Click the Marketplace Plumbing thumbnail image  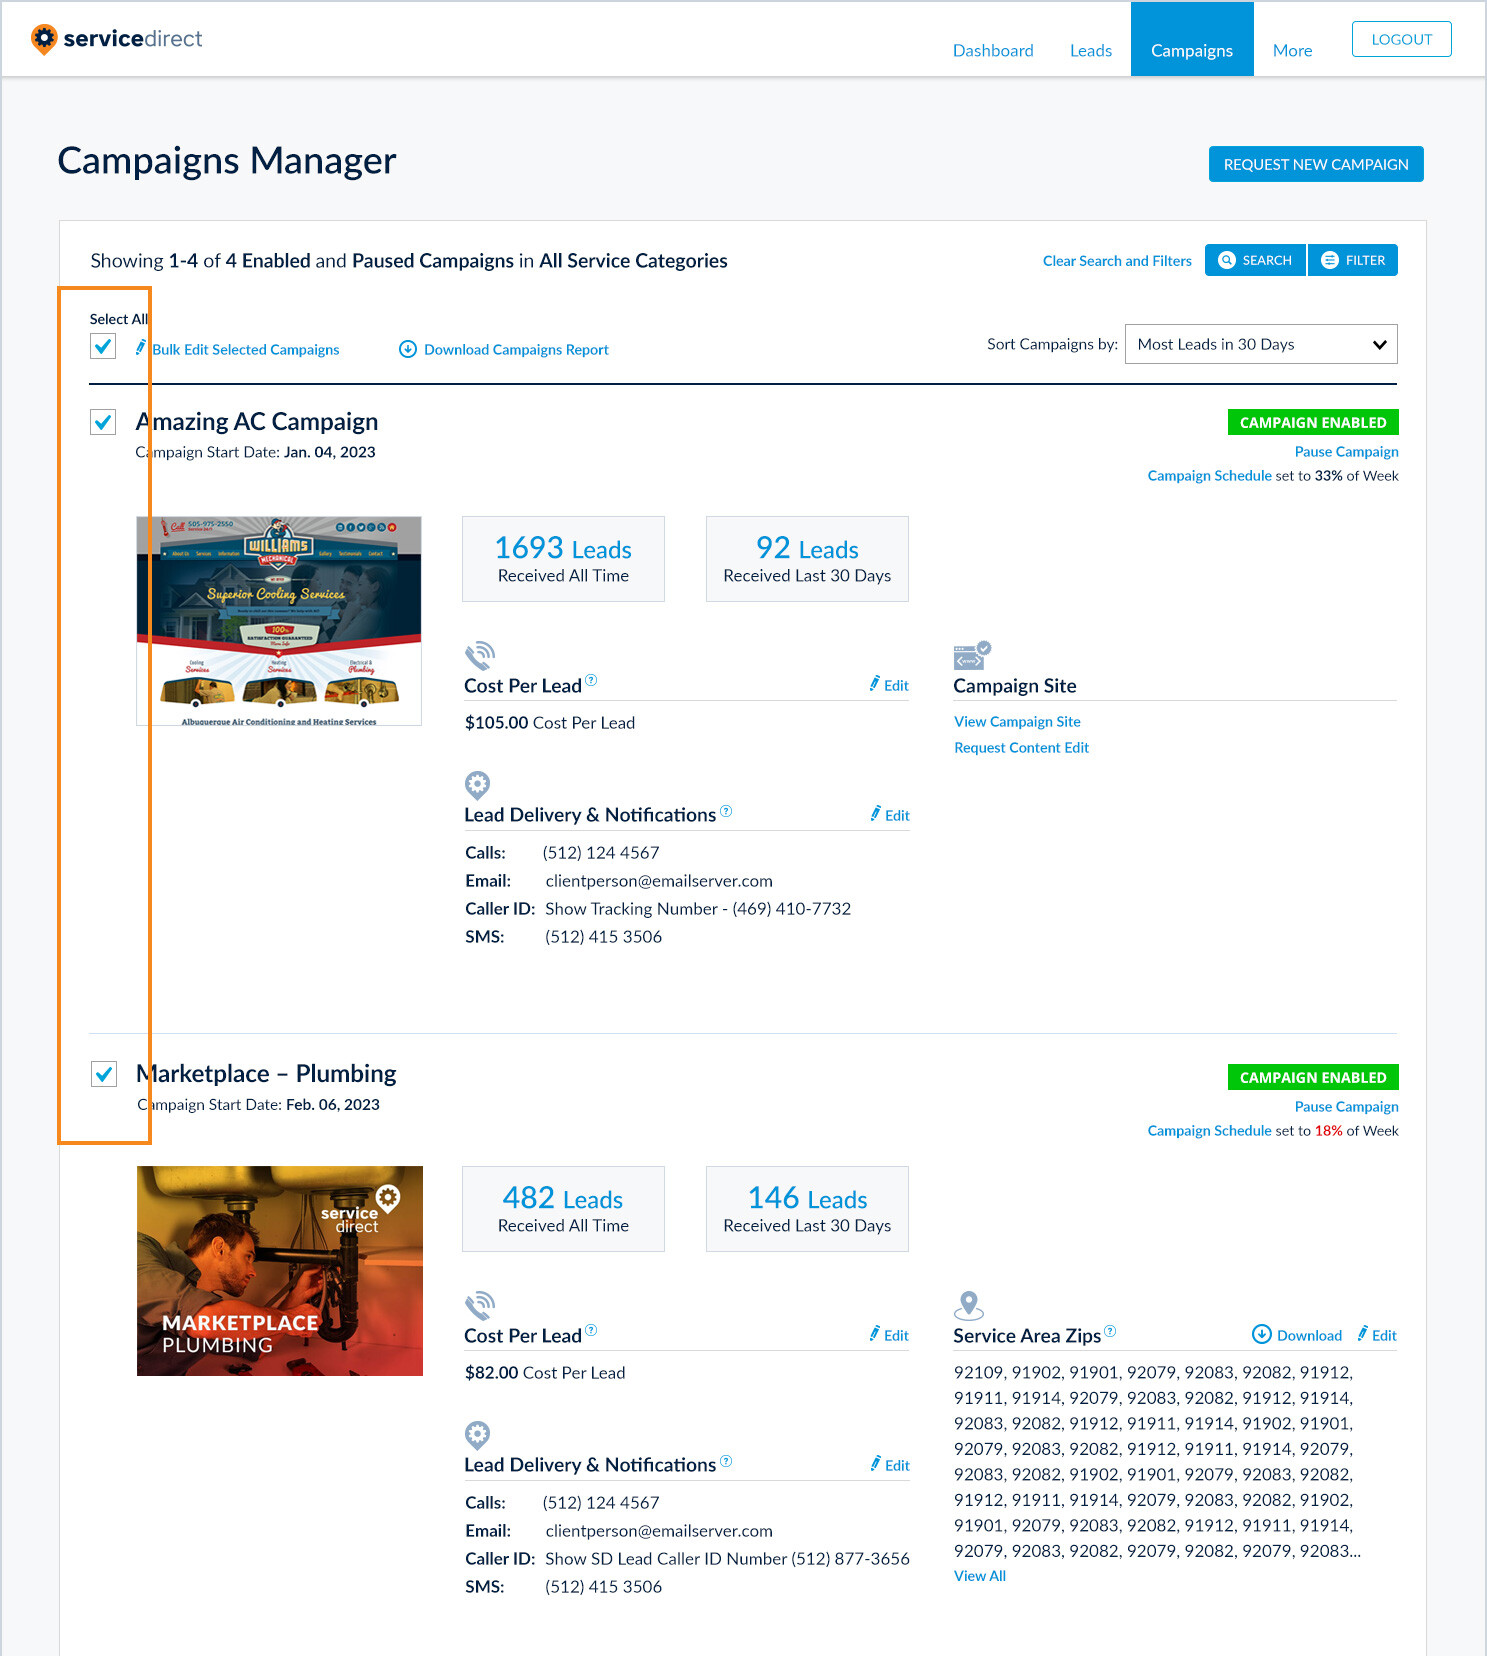pyautogui.click(x=280, y=1271)
